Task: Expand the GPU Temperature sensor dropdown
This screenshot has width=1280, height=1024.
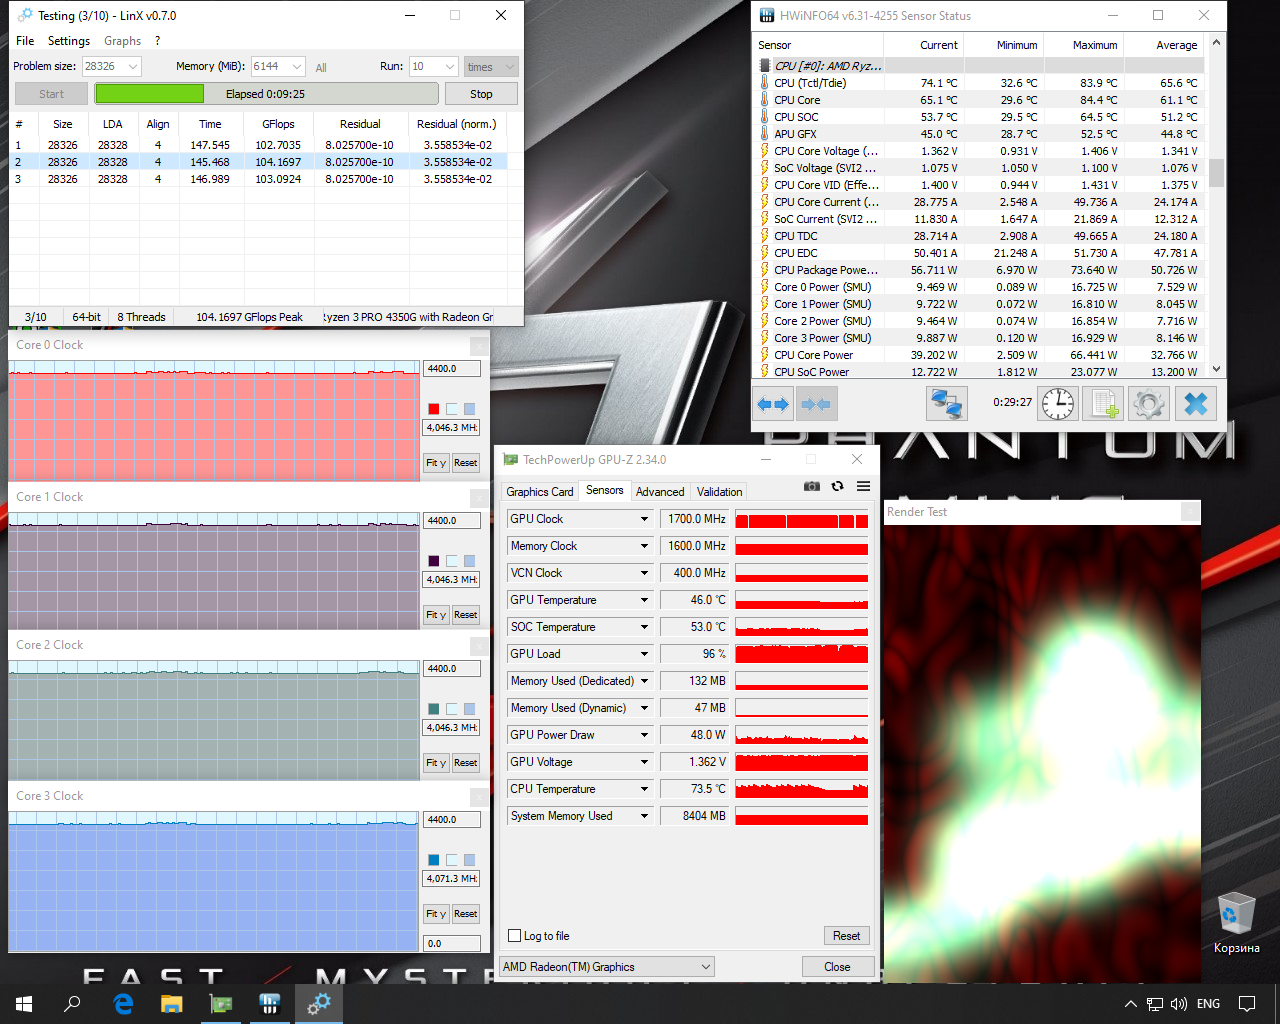Action: coord(644,600)
